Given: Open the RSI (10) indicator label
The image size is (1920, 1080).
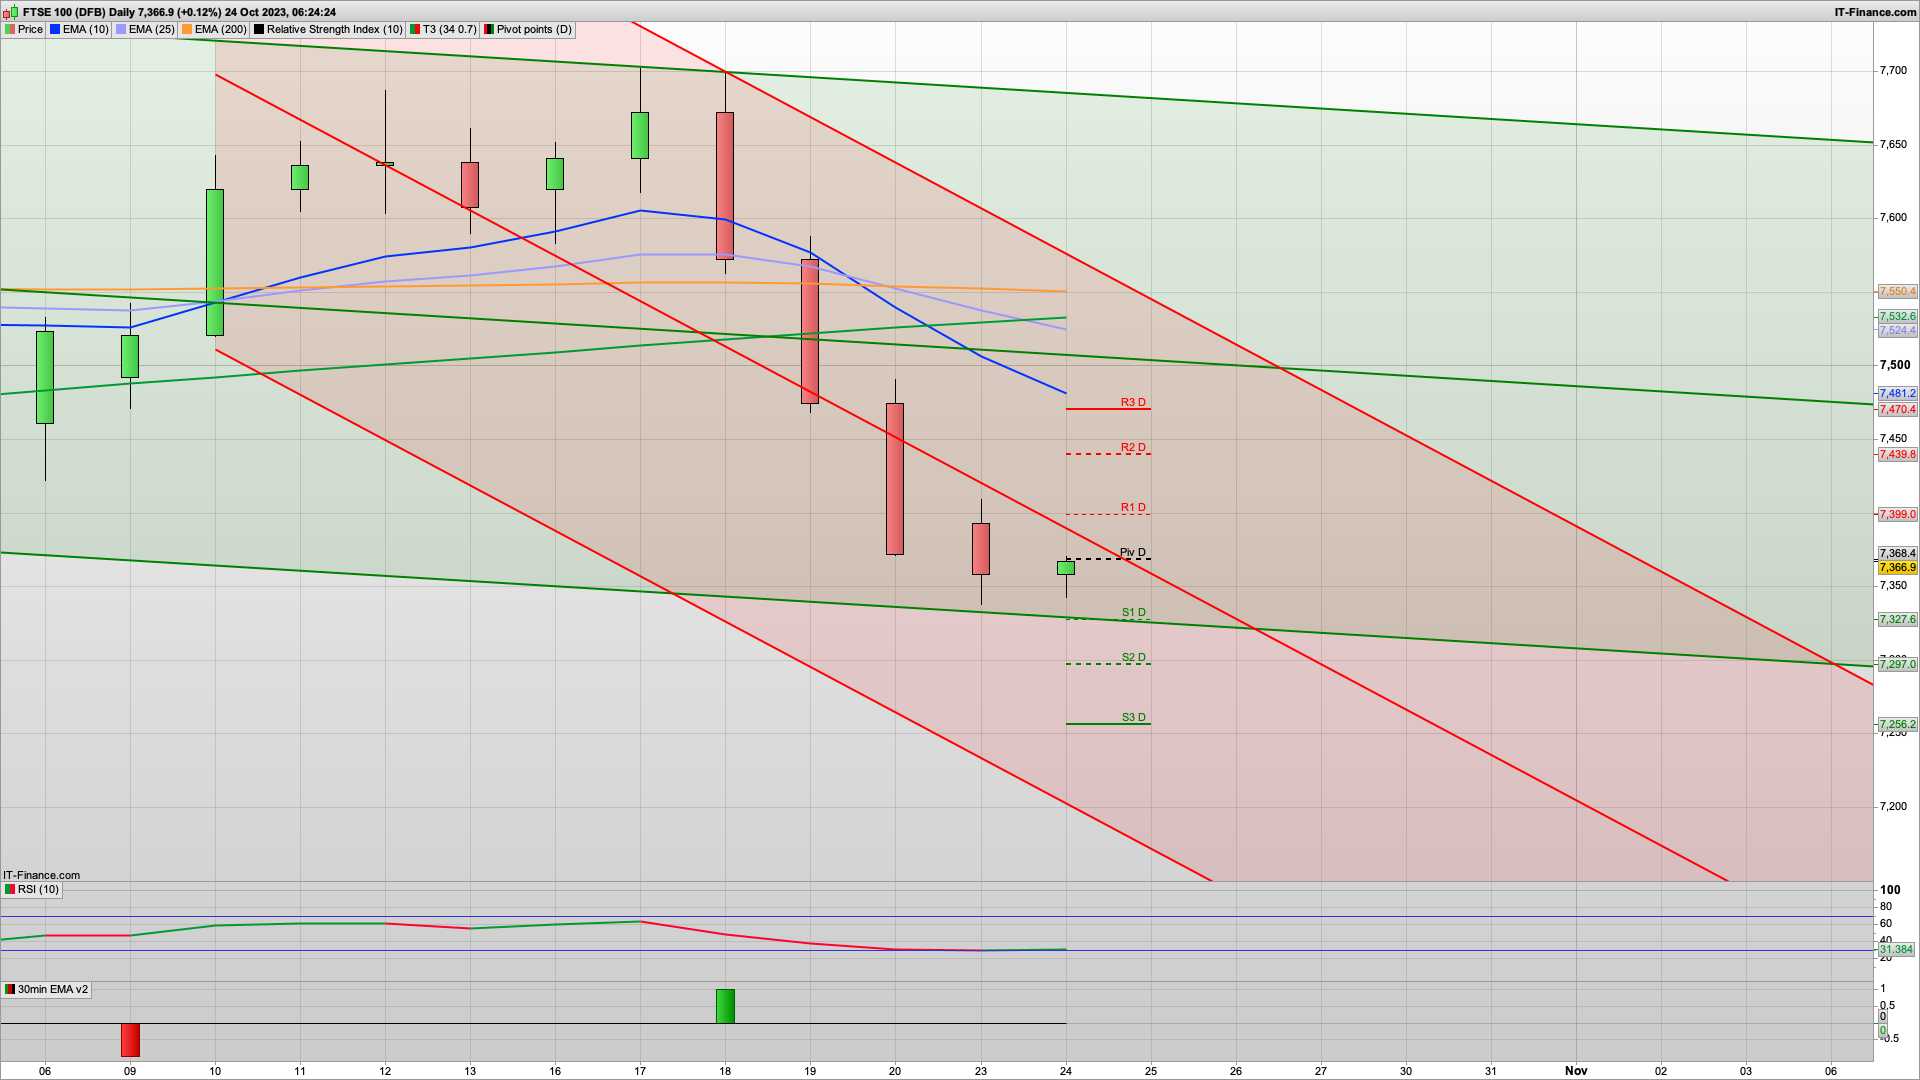Looking at the screenshot, I should (x=38, y=889).
